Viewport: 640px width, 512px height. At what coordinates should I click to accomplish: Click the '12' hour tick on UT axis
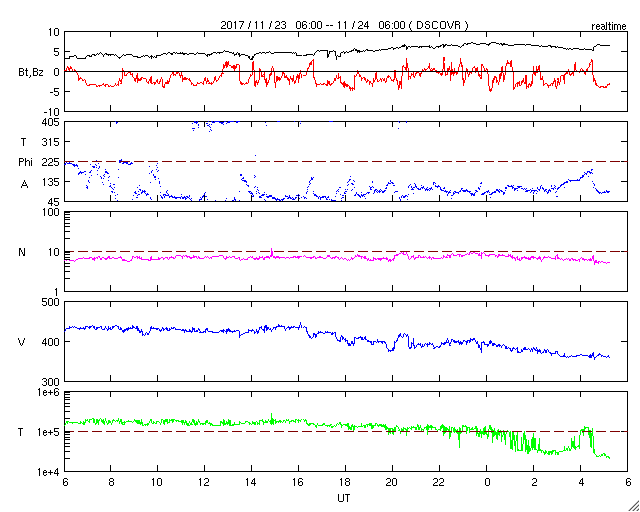[x=204, y=482]
